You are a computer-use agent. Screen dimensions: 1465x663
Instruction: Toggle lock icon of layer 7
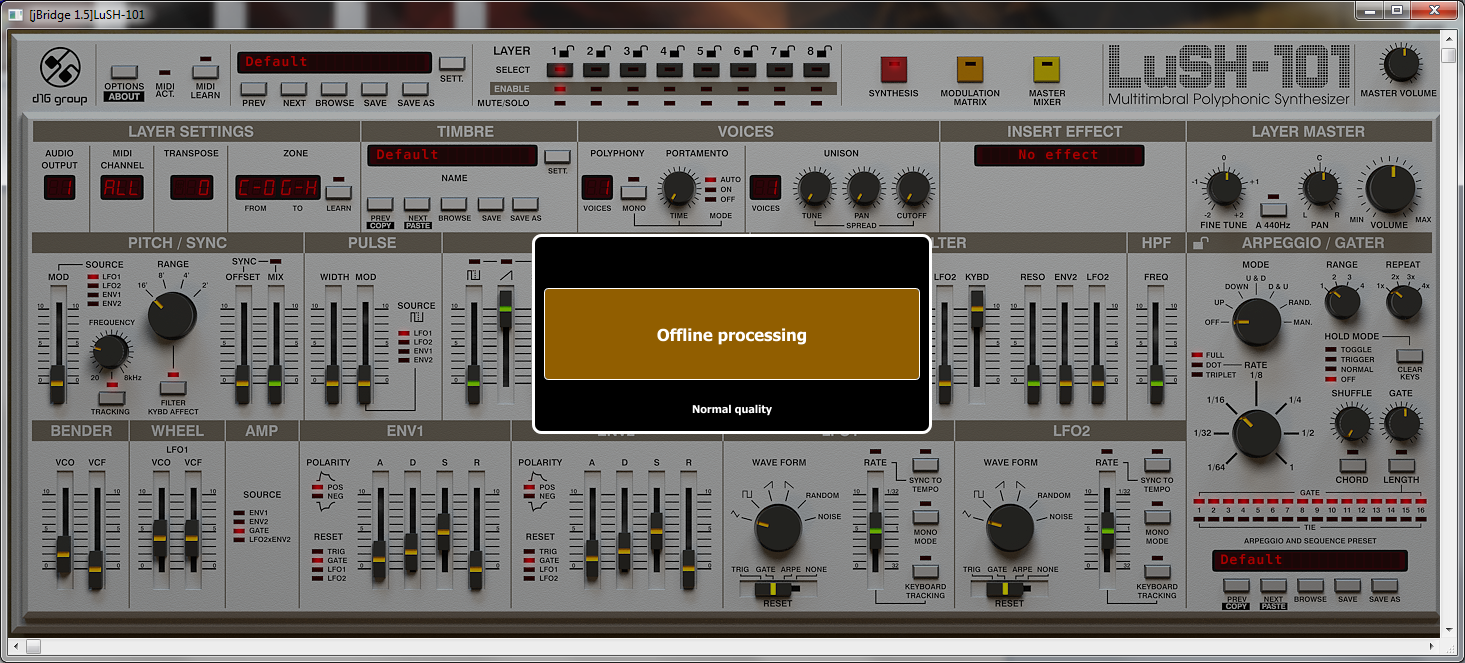pyautogui.click(x=787, y=50)
